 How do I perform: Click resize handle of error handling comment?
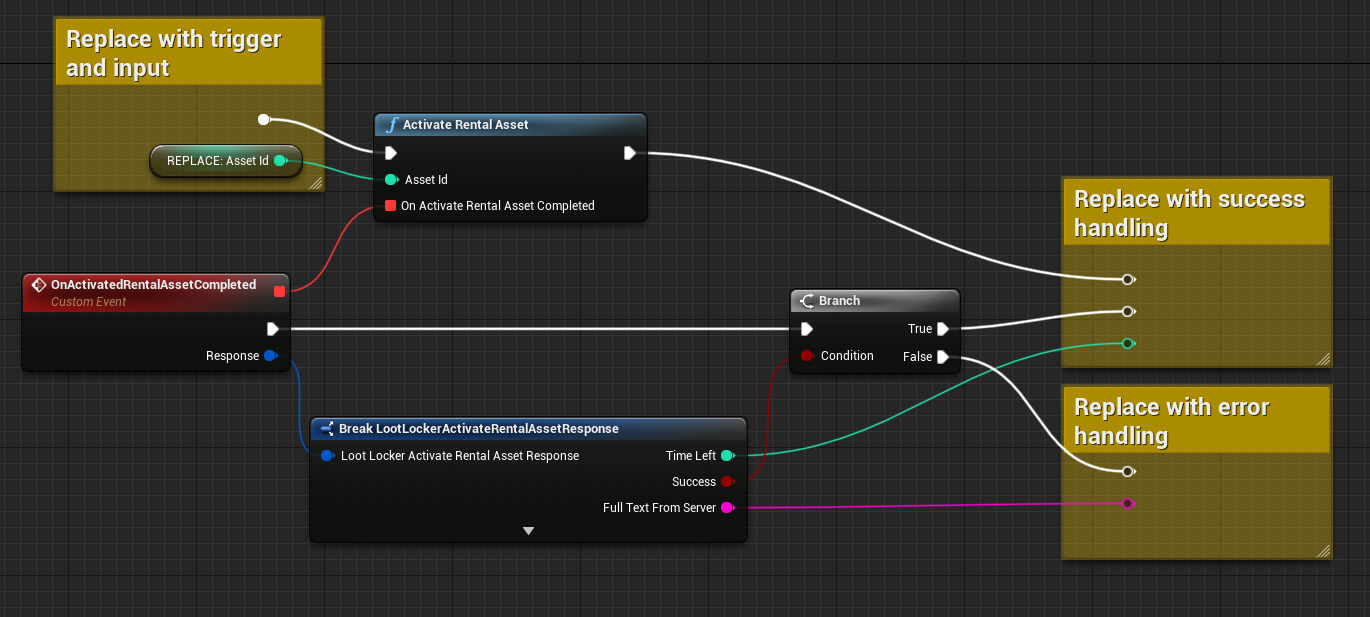coord(1323,550)
